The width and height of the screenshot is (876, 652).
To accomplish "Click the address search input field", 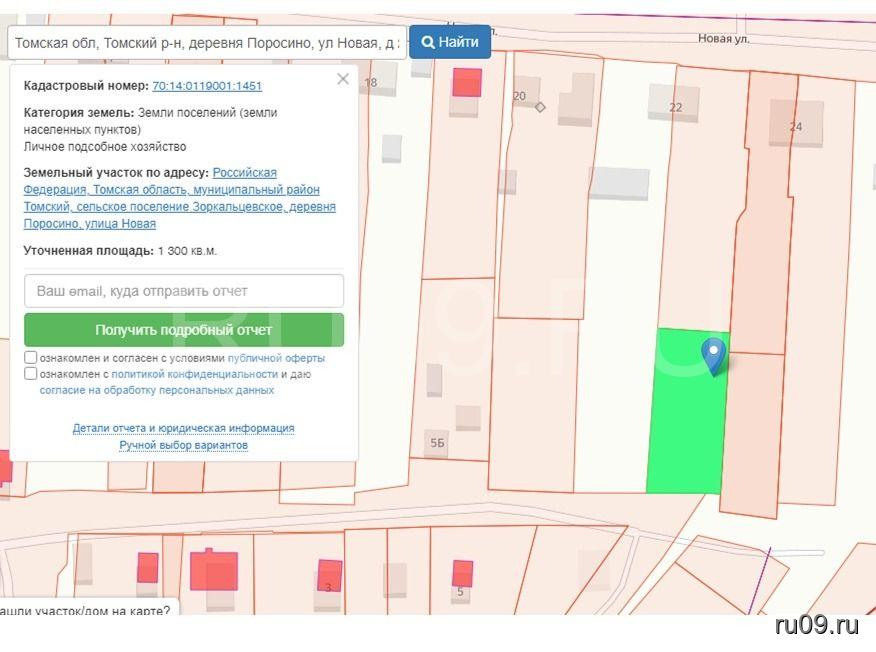I will coord(206,43).
